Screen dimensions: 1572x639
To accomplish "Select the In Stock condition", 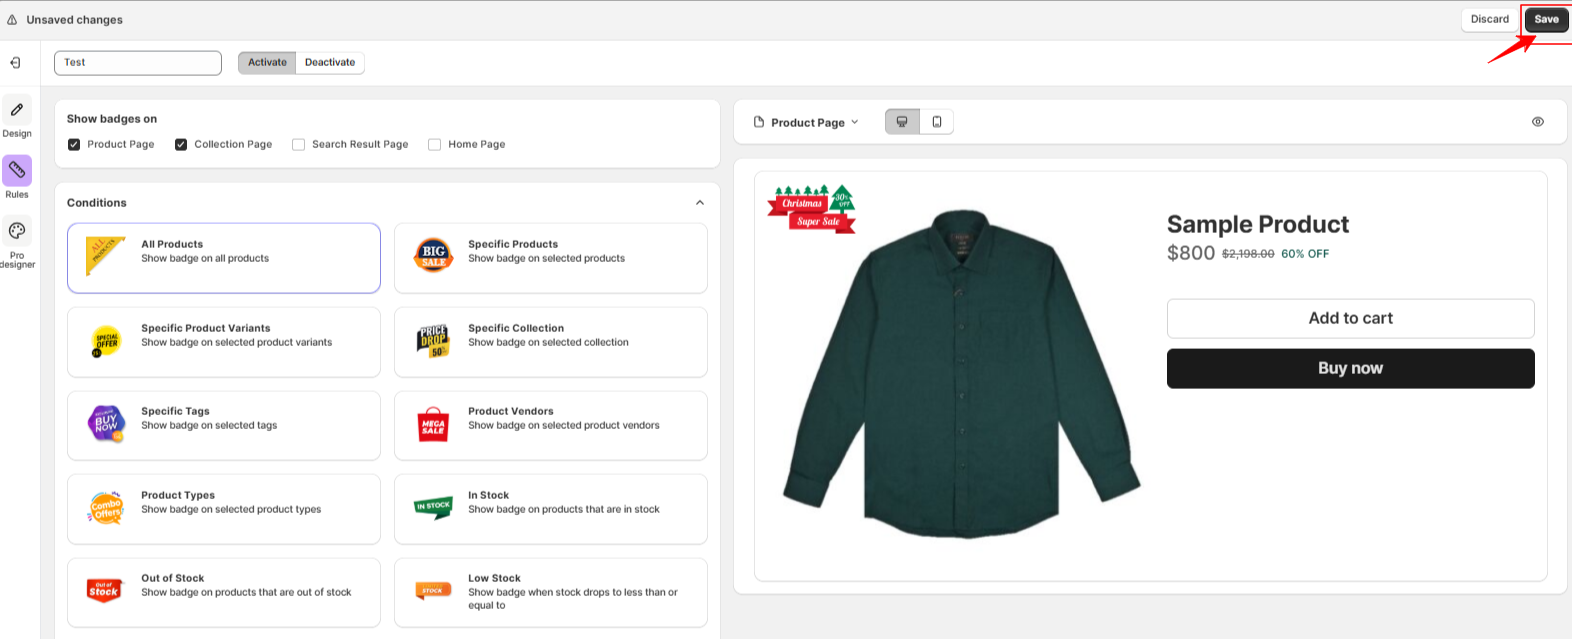I will click(x=551, y=509).
